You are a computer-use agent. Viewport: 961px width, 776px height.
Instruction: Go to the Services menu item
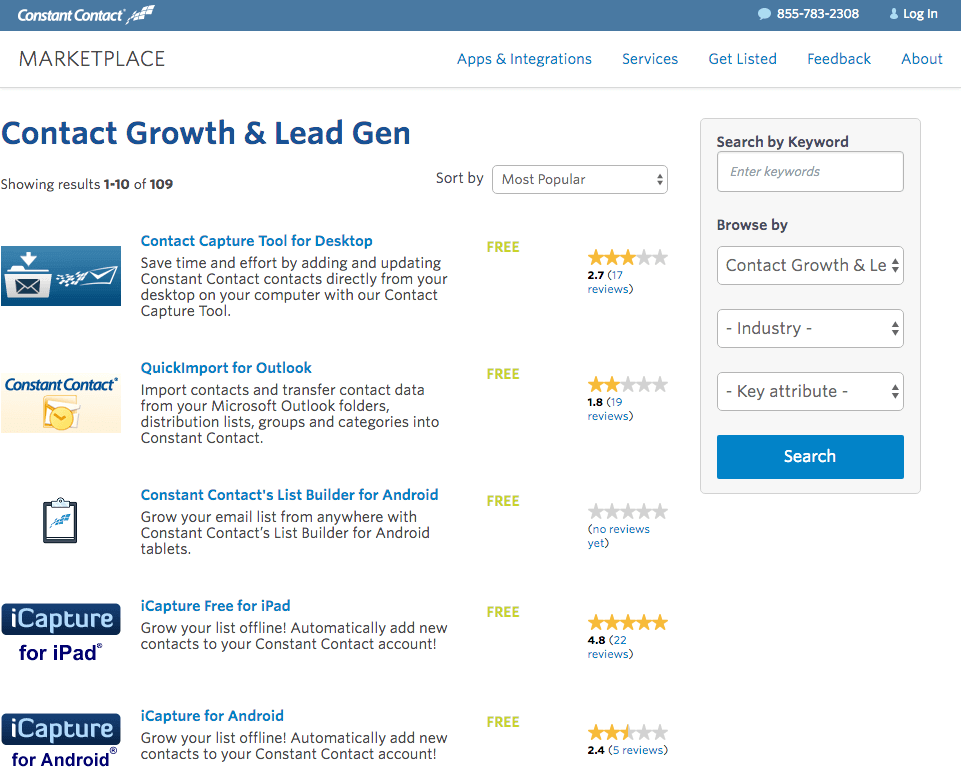pyautogui.click(x=650, y=59)
